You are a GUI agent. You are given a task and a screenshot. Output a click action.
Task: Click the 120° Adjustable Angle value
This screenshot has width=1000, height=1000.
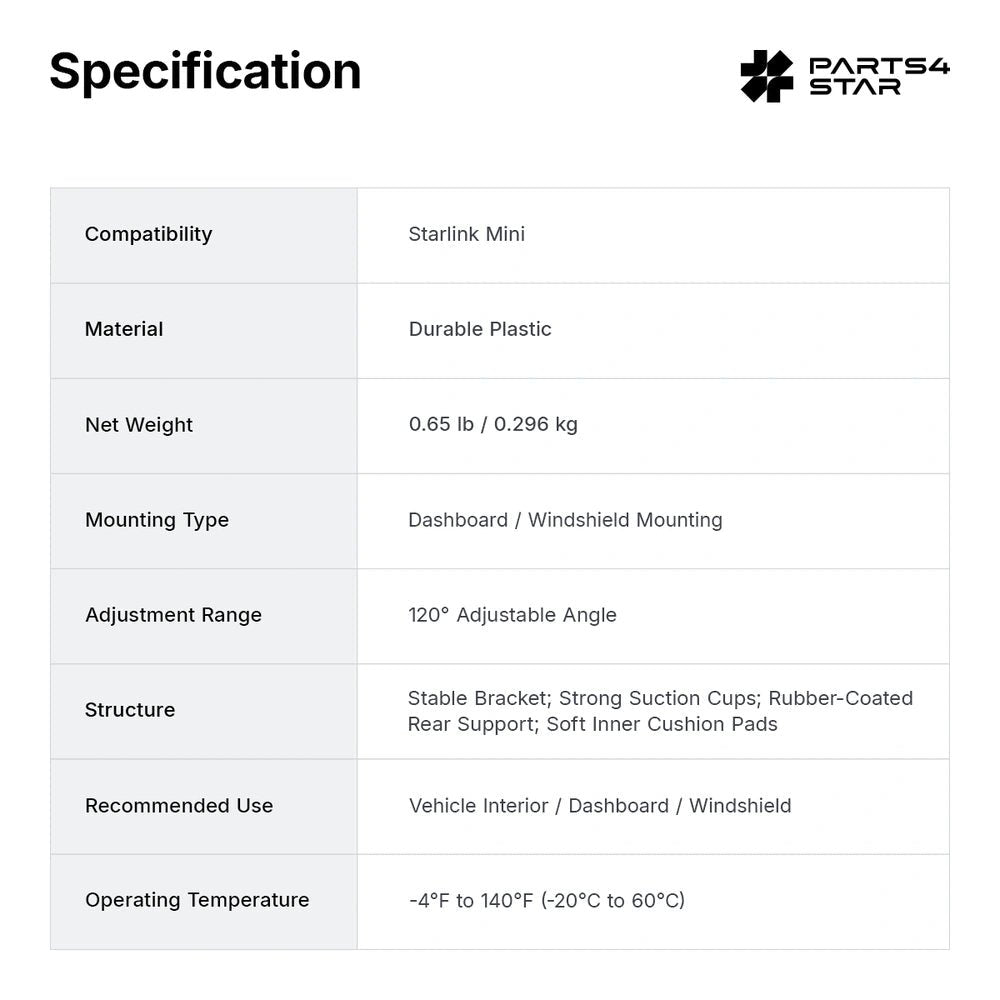point(513,615)
